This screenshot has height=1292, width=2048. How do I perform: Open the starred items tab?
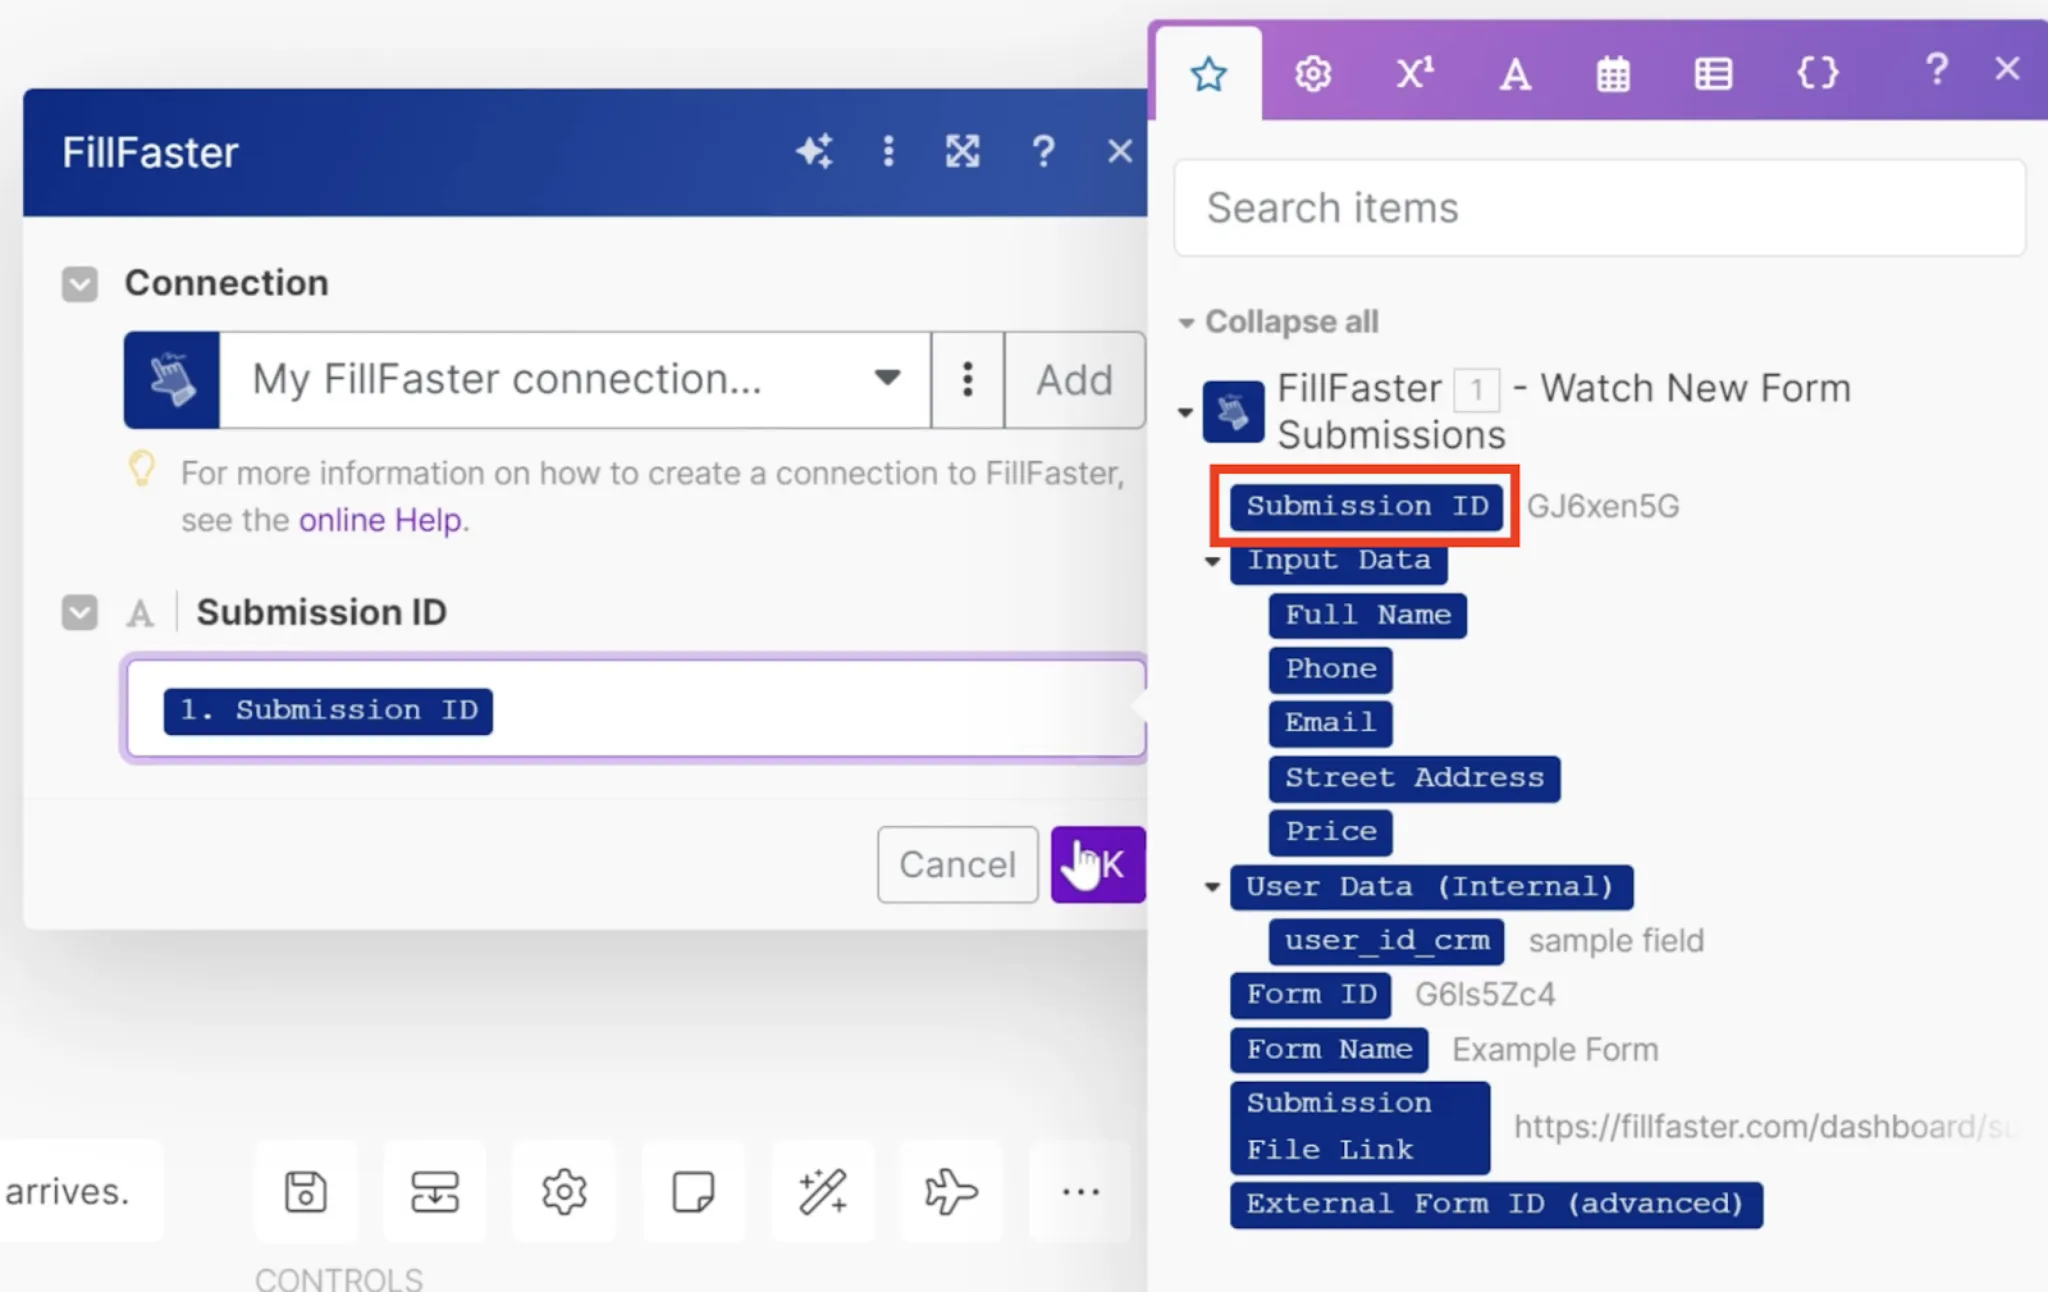tap(1208, 74)
